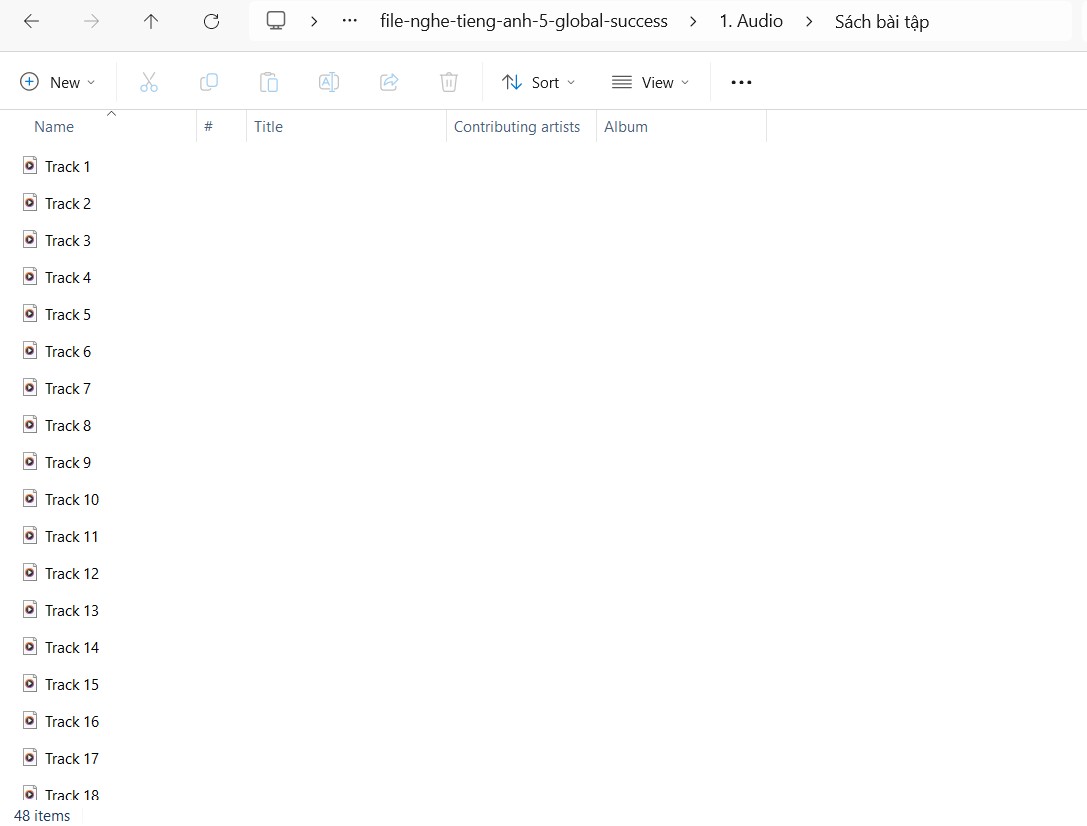Click the Paste icon in the toolbar
Viewport: 1087px width, 826px height.
[269, 82]
